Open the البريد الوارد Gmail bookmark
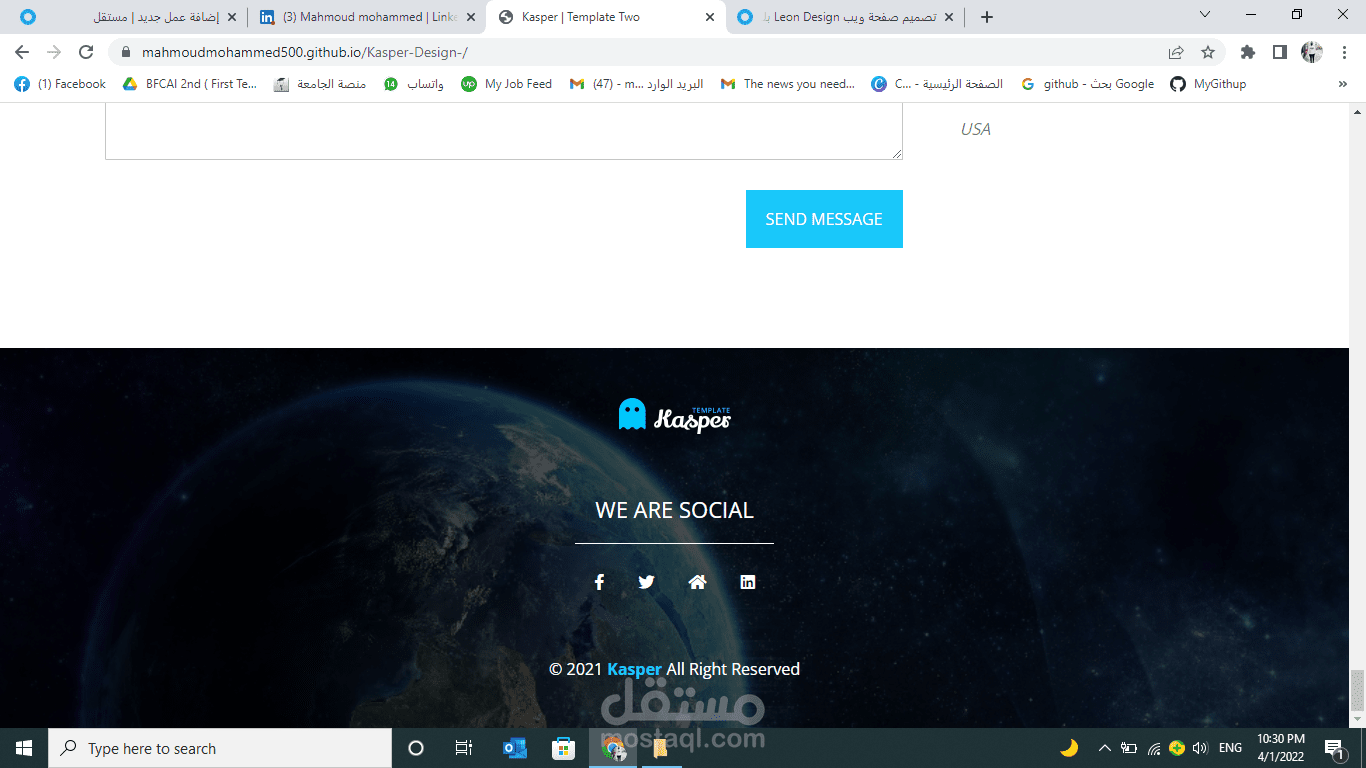 coord(636,84)
